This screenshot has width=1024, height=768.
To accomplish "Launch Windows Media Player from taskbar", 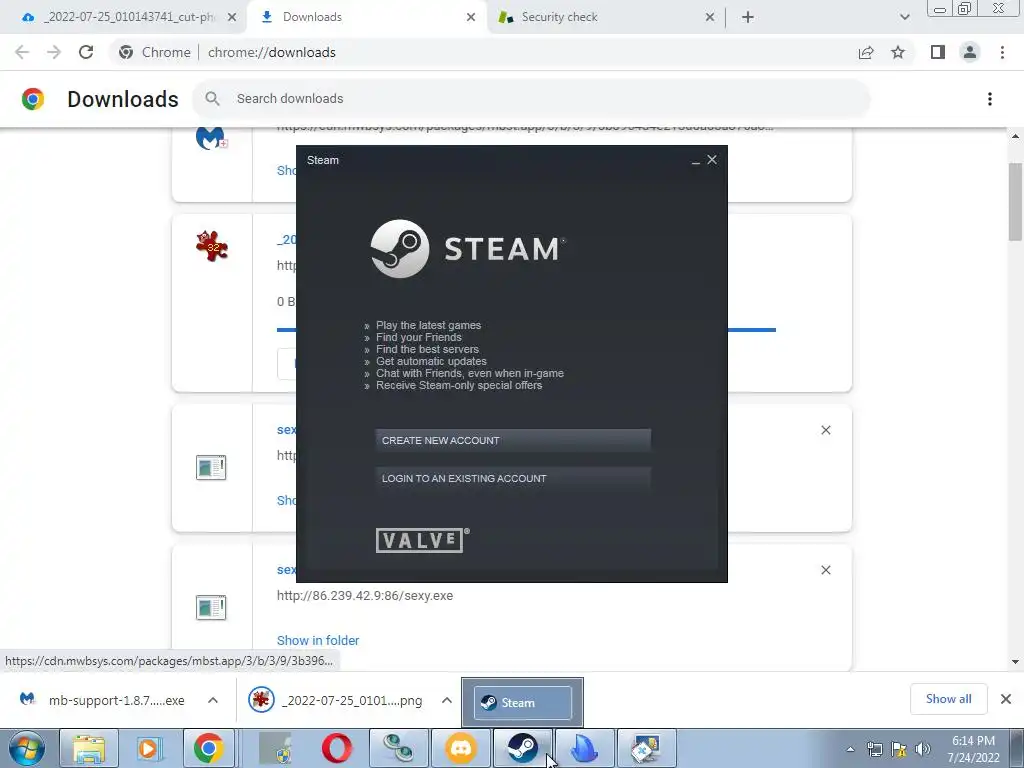I will click(x=148, y=748).
